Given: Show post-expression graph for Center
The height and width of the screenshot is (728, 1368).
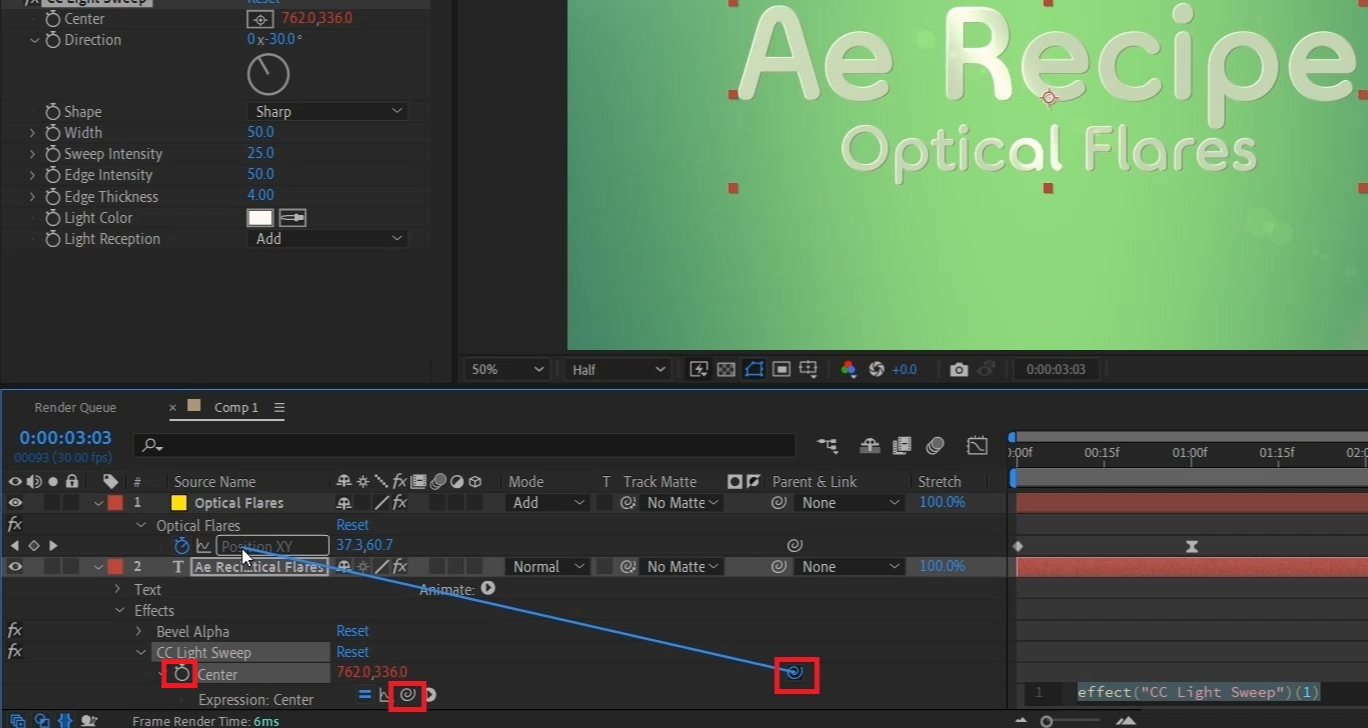Looking at the screenshot, I should (x=385, y=694).
